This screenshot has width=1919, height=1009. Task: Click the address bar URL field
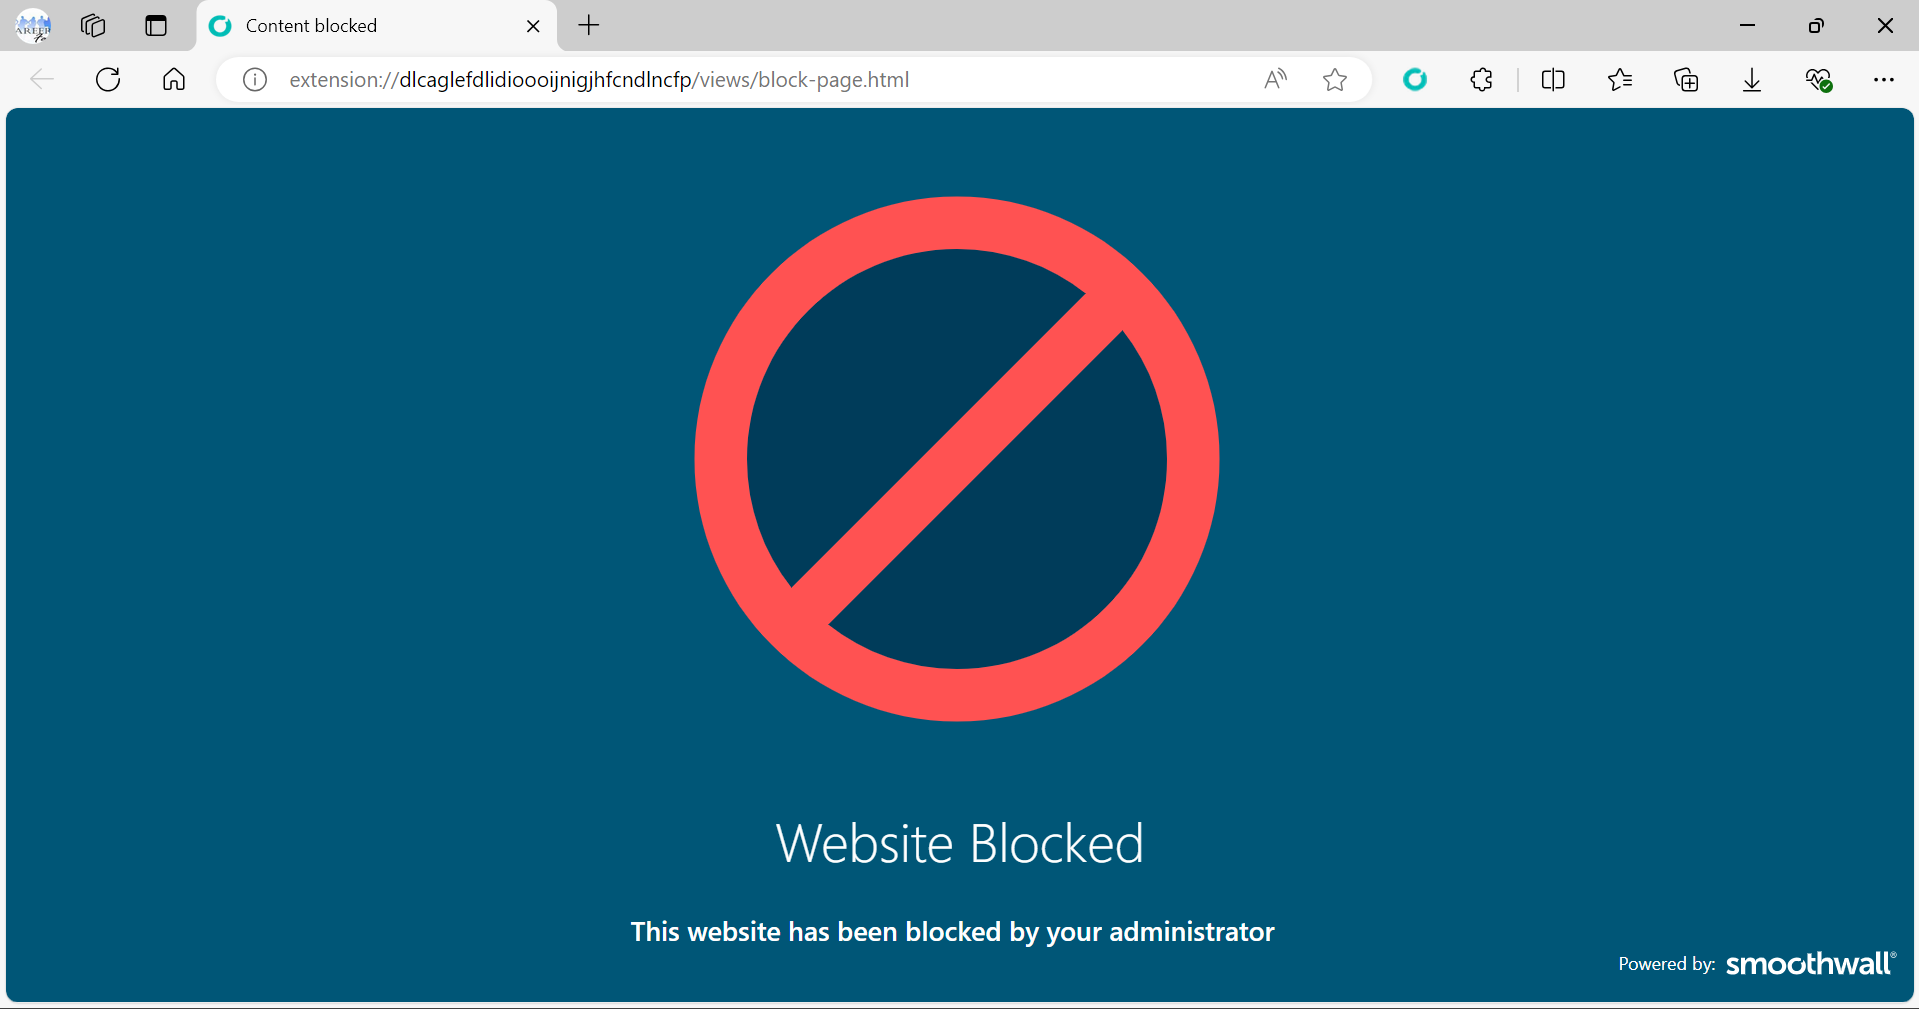(760, 79)
